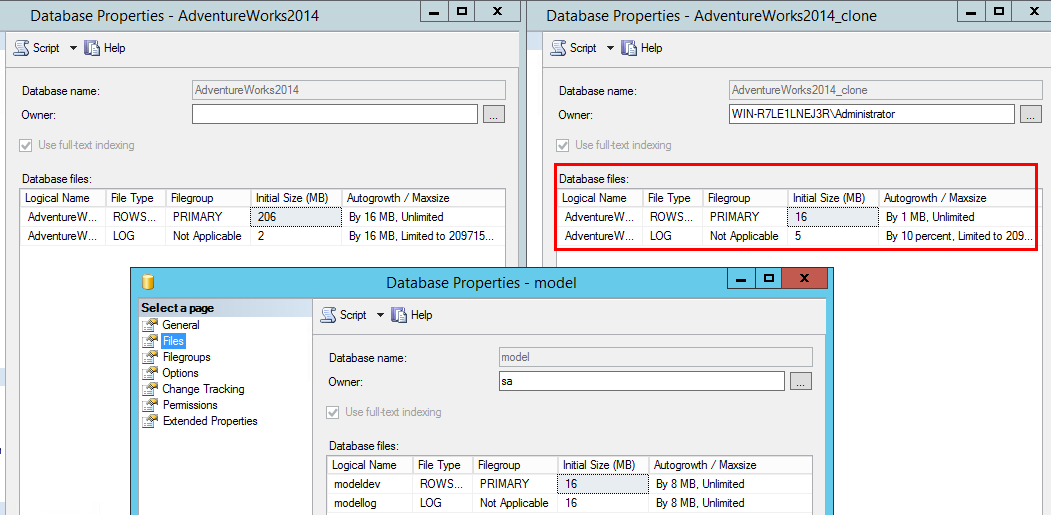1051x515 pixels.
Task: Click Not Applicable cell in AdventureWorks2014 window
Action: (x=207, y=235)
